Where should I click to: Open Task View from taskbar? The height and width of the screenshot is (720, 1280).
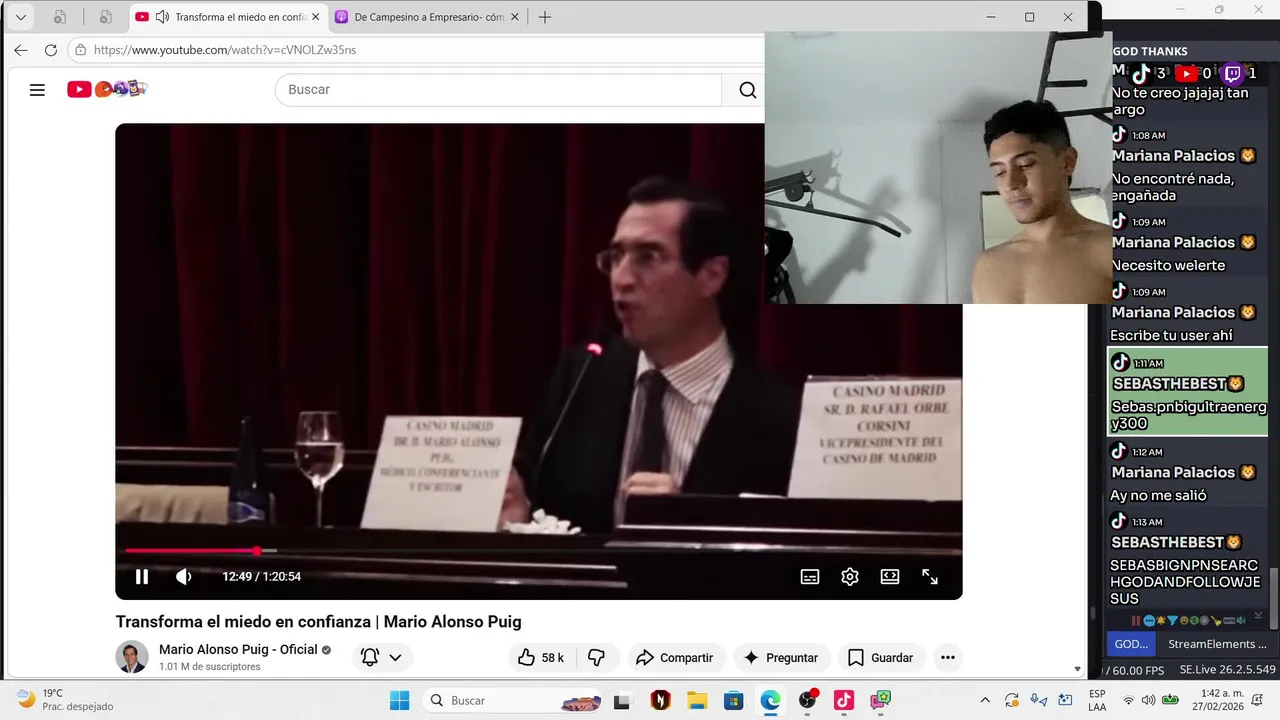[623, 700]
